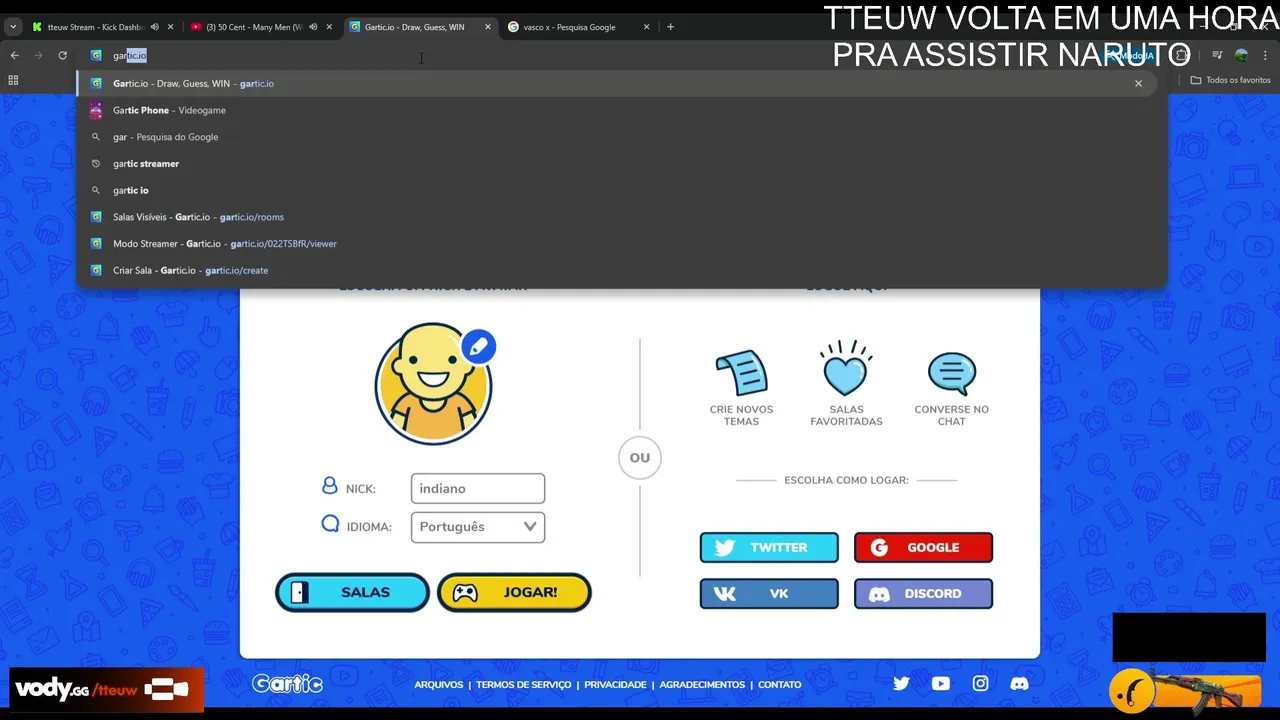Screen dimensions: 1280x720
Task: Choose the Gartic Phone Videogame suggestion
Action: (x=617, y=110)
